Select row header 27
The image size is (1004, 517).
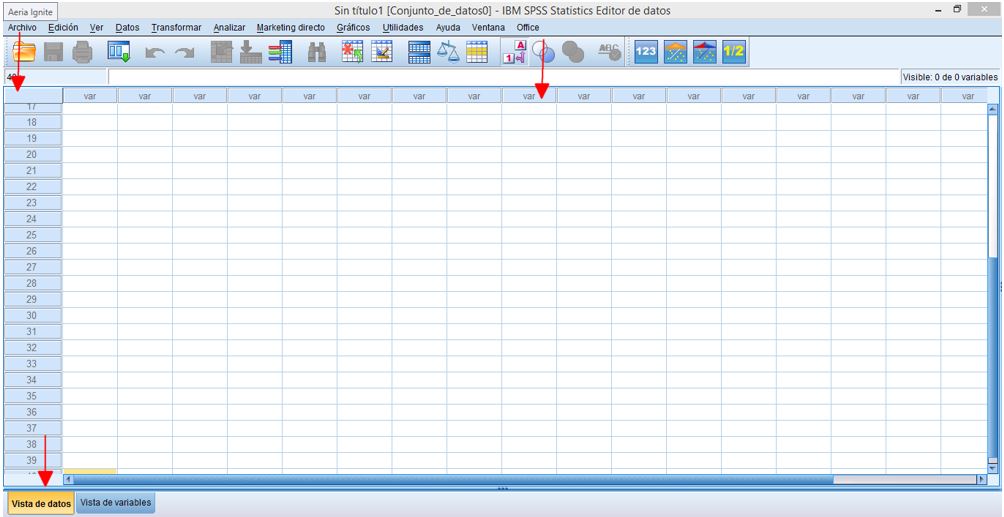[x=33, y=267]
